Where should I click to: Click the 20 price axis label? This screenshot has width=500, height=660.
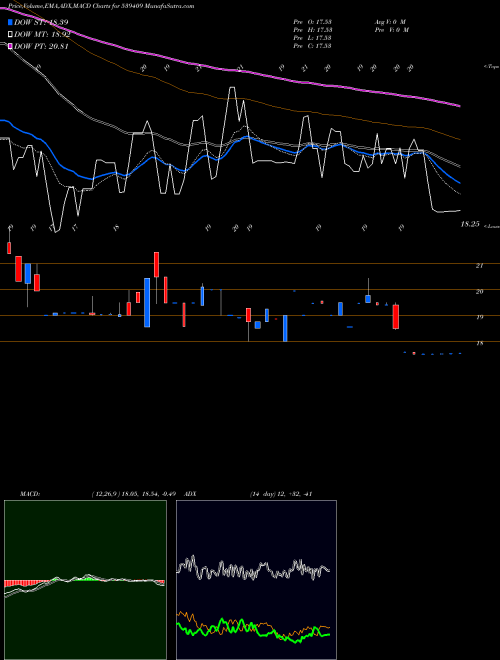479,291
